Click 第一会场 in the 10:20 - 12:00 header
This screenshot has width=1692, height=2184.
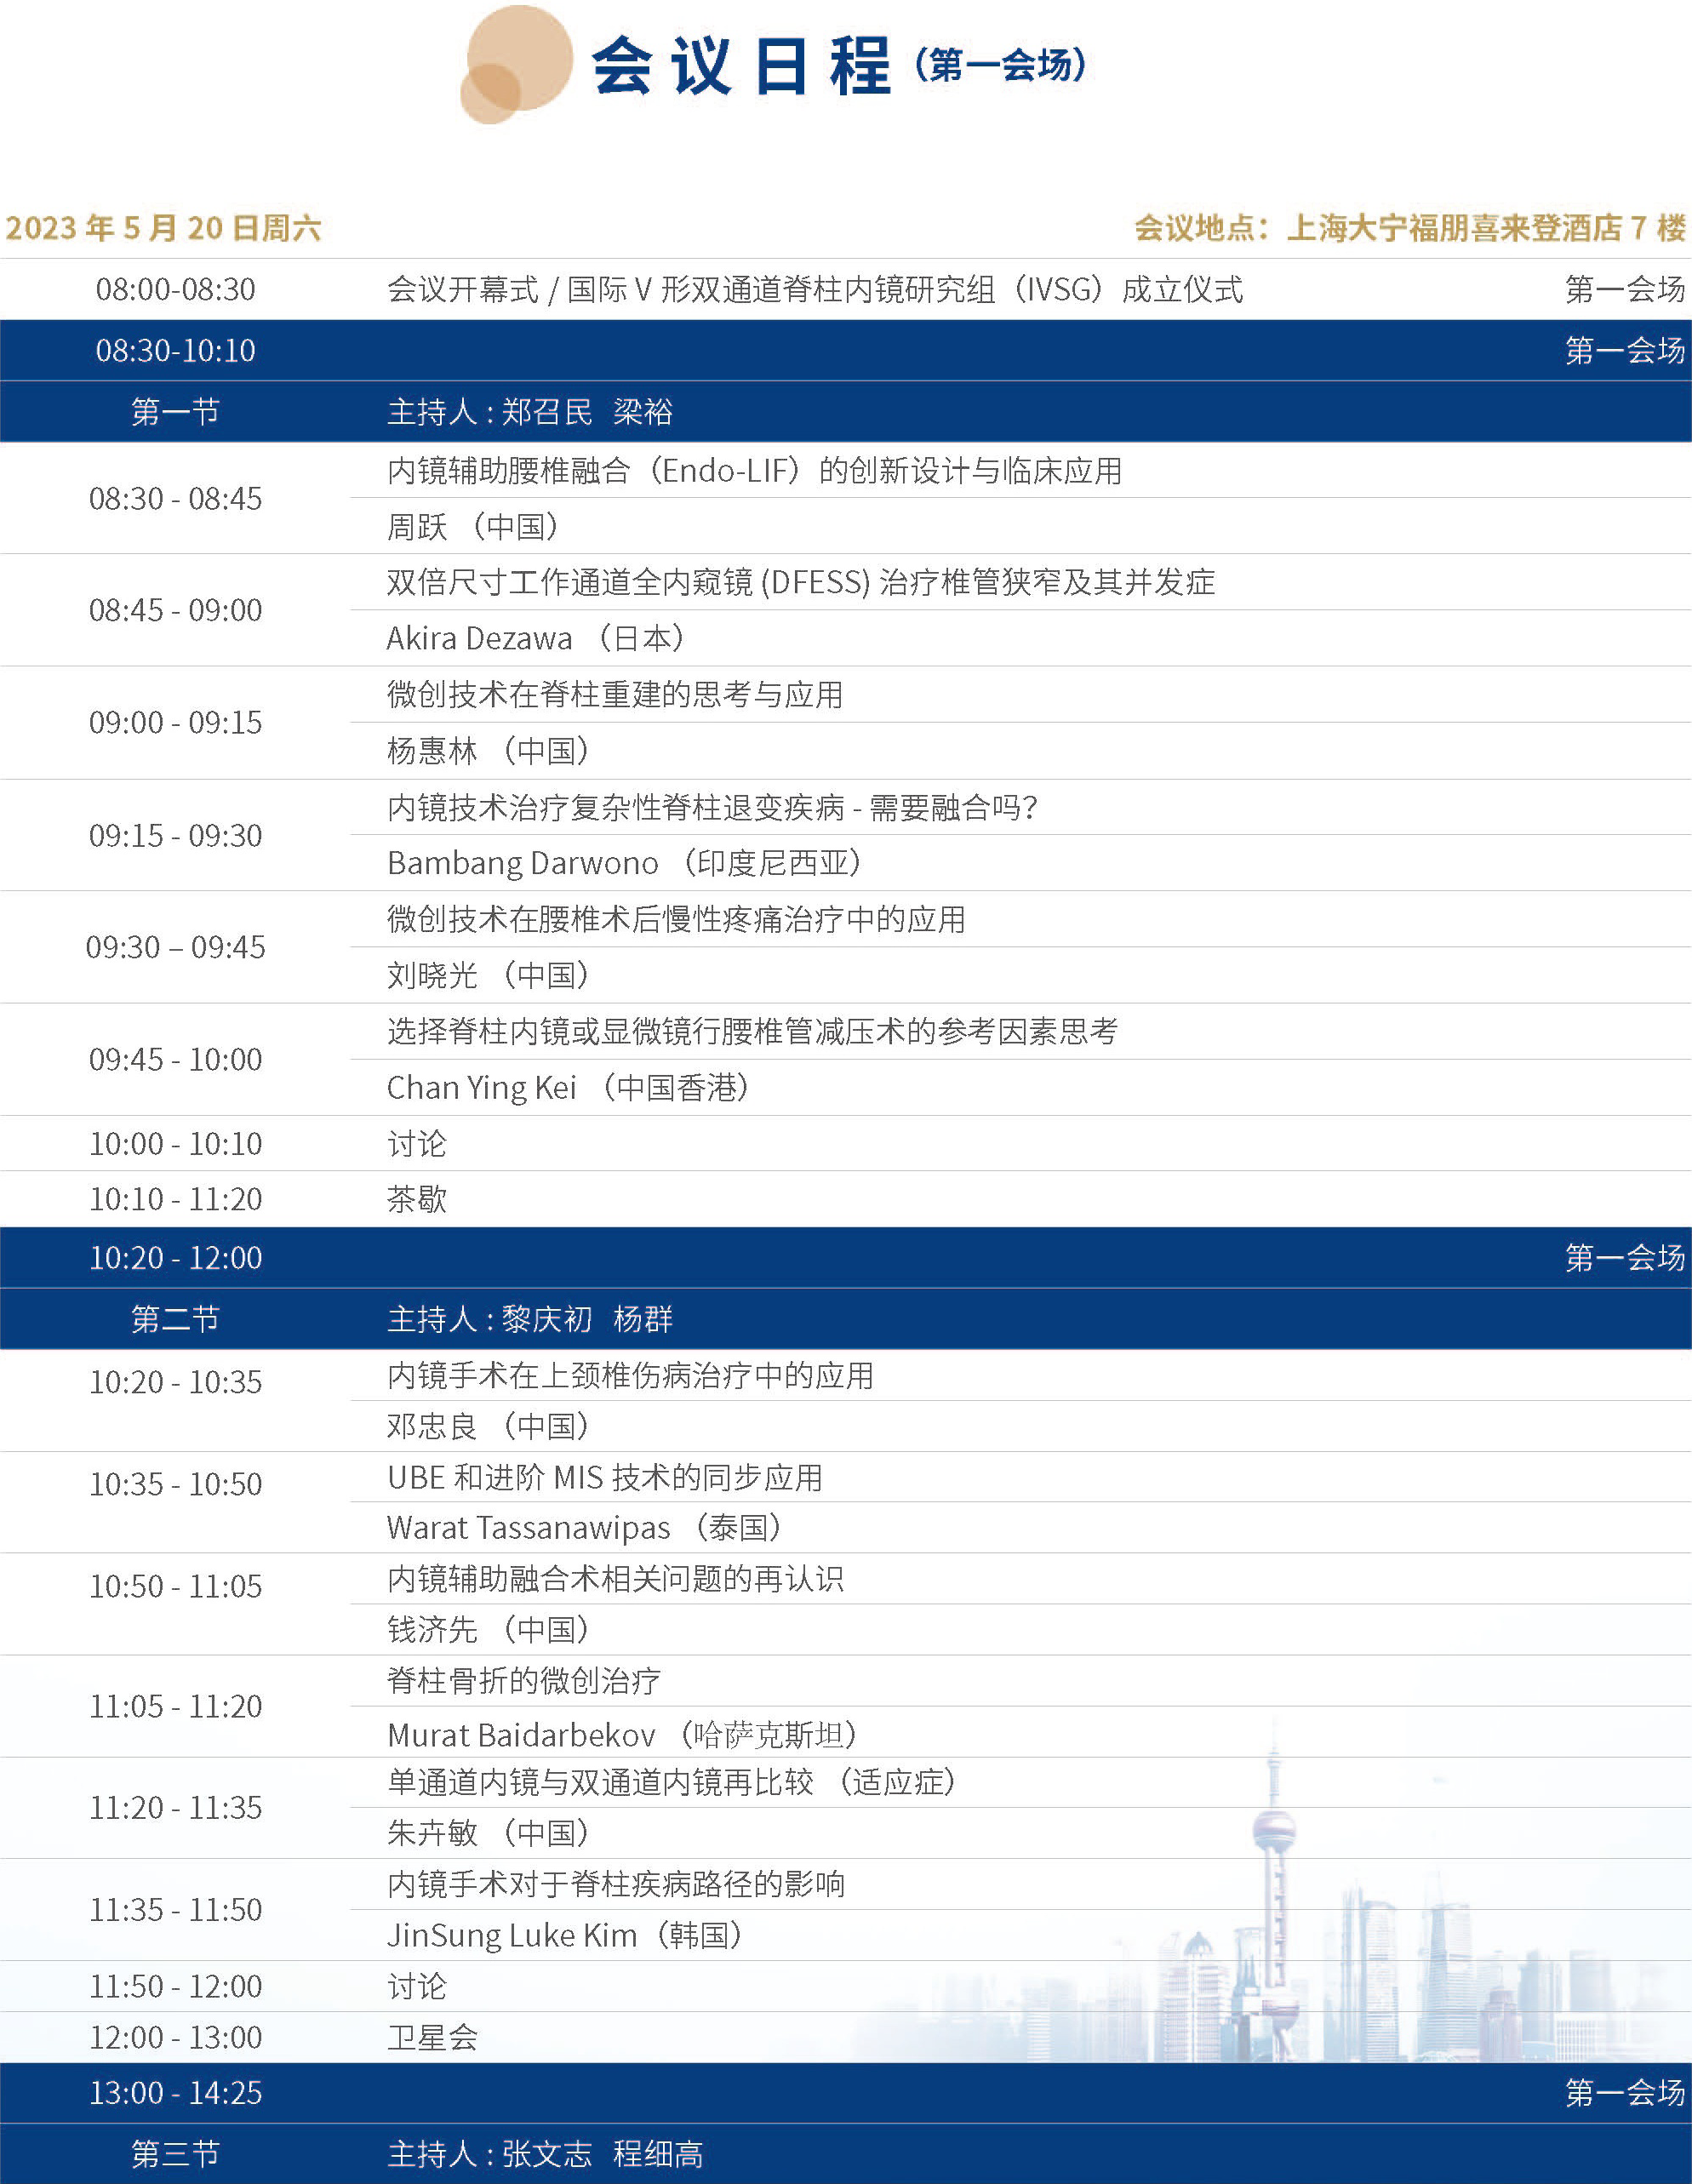pyautogui.click(x=1626, y=1257)
